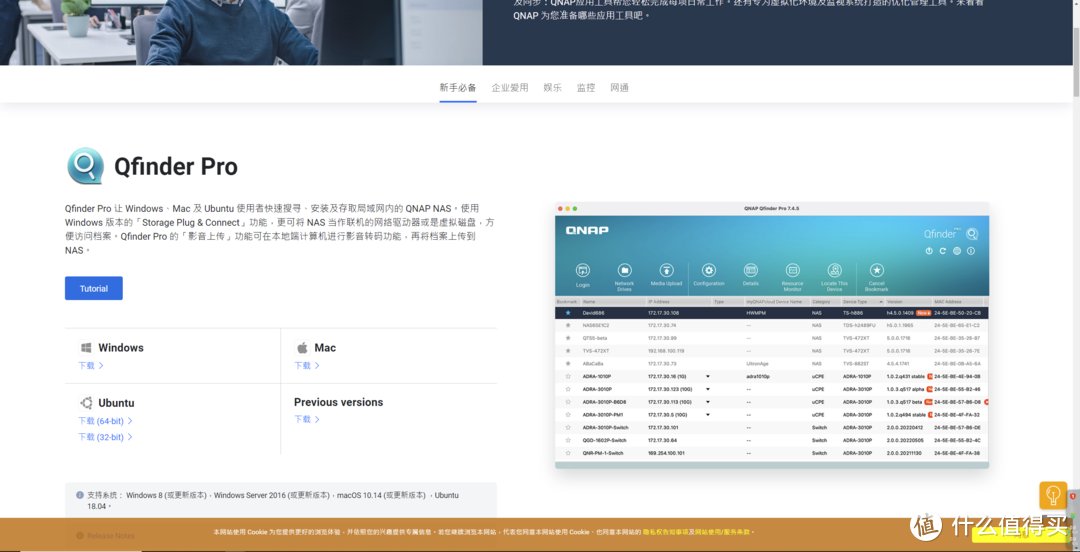Click Ubuntu 下载 (64-bit) link

[105, 420]
